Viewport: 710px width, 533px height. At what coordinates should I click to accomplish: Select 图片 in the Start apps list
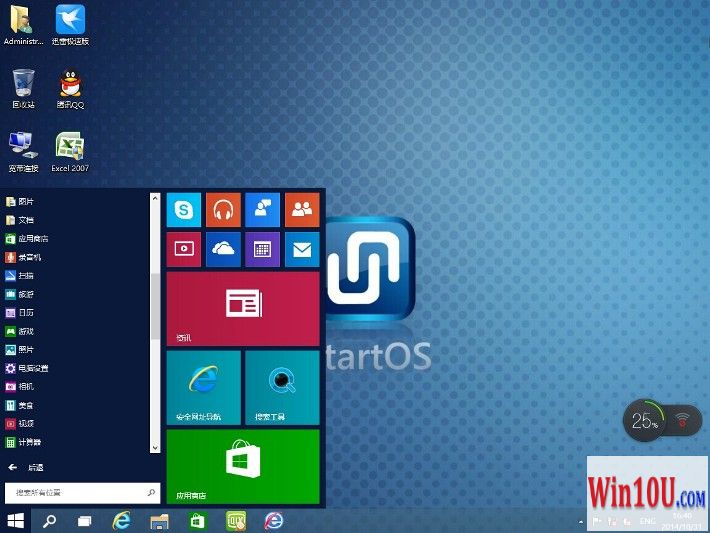click(x=19, y=202)
